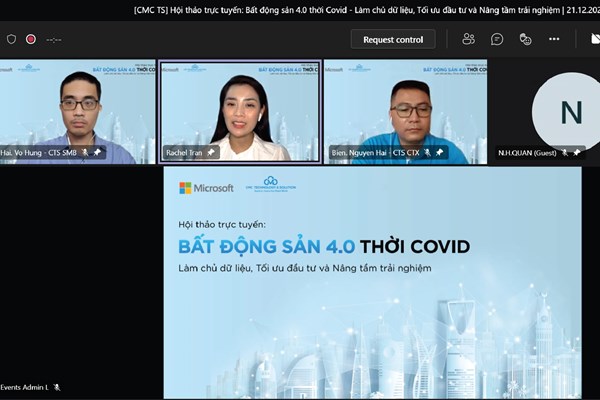
Task: Click muted mic icon beside Events Admin
Action: pyautogui.click(x=57, y=387)
